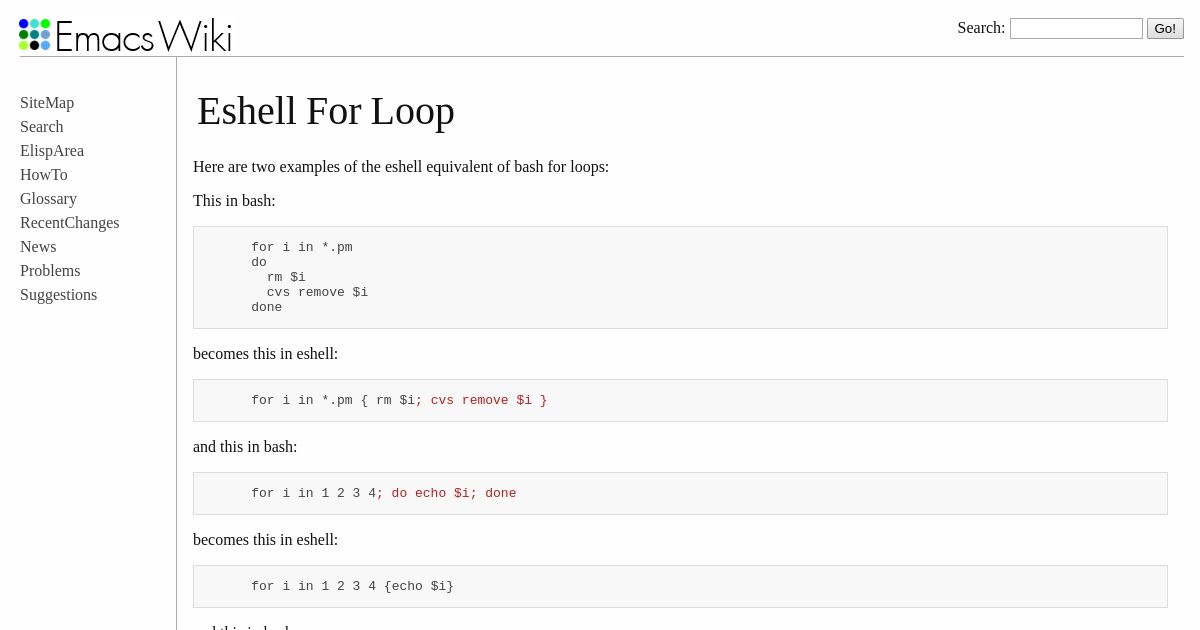Select the HowTo sidebar link

(x=44, y=175)
